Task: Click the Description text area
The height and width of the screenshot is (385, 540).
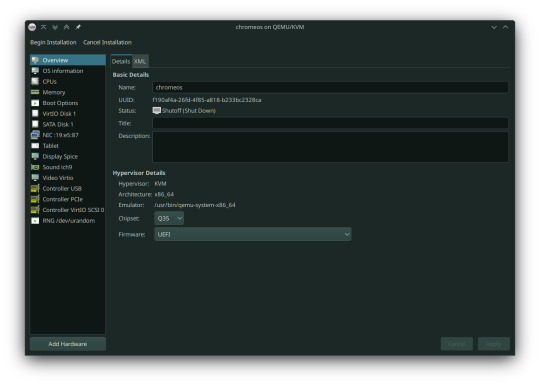Action: [330, 147]
